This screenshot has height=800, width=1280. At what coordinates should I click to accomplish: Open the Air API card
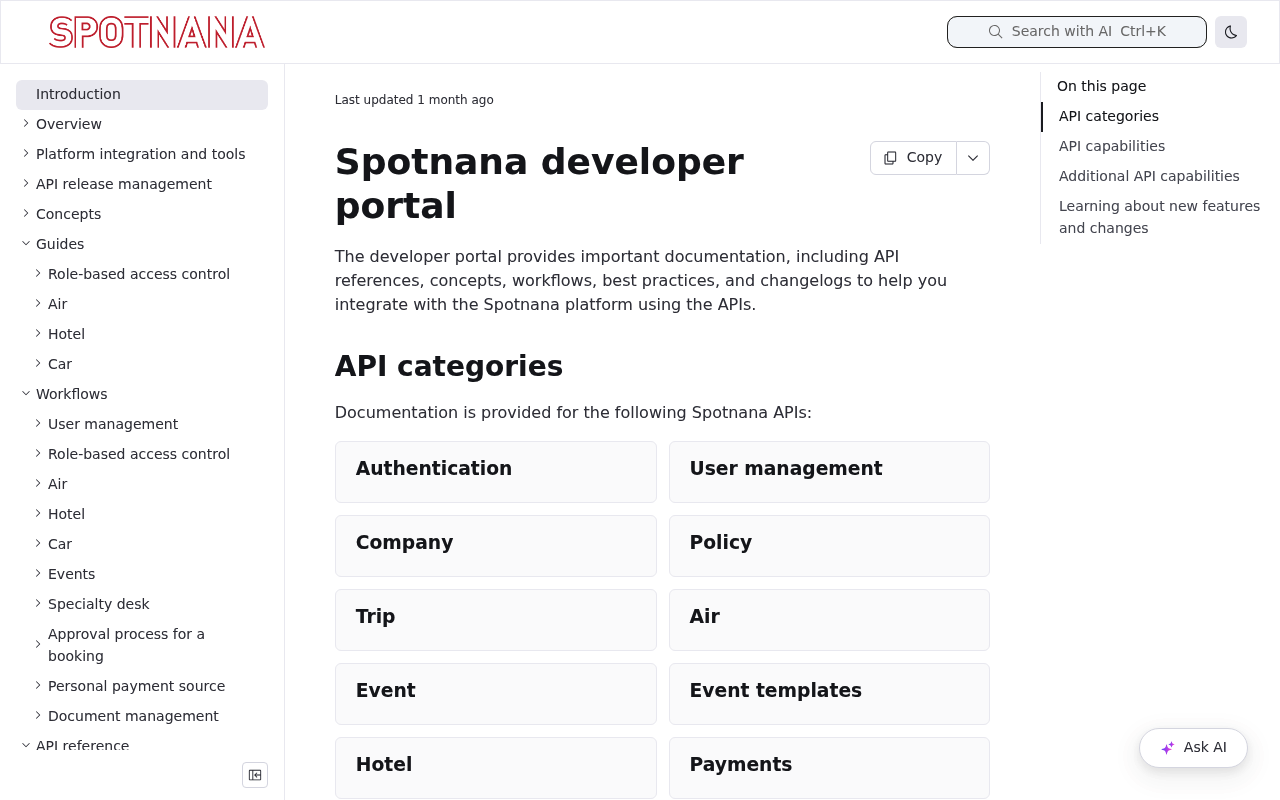(x=829, y=620)
